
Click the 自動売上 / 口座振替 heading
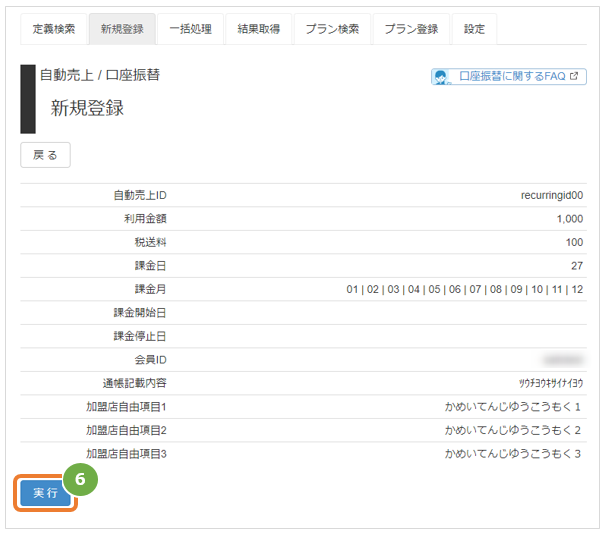[100, 75]
